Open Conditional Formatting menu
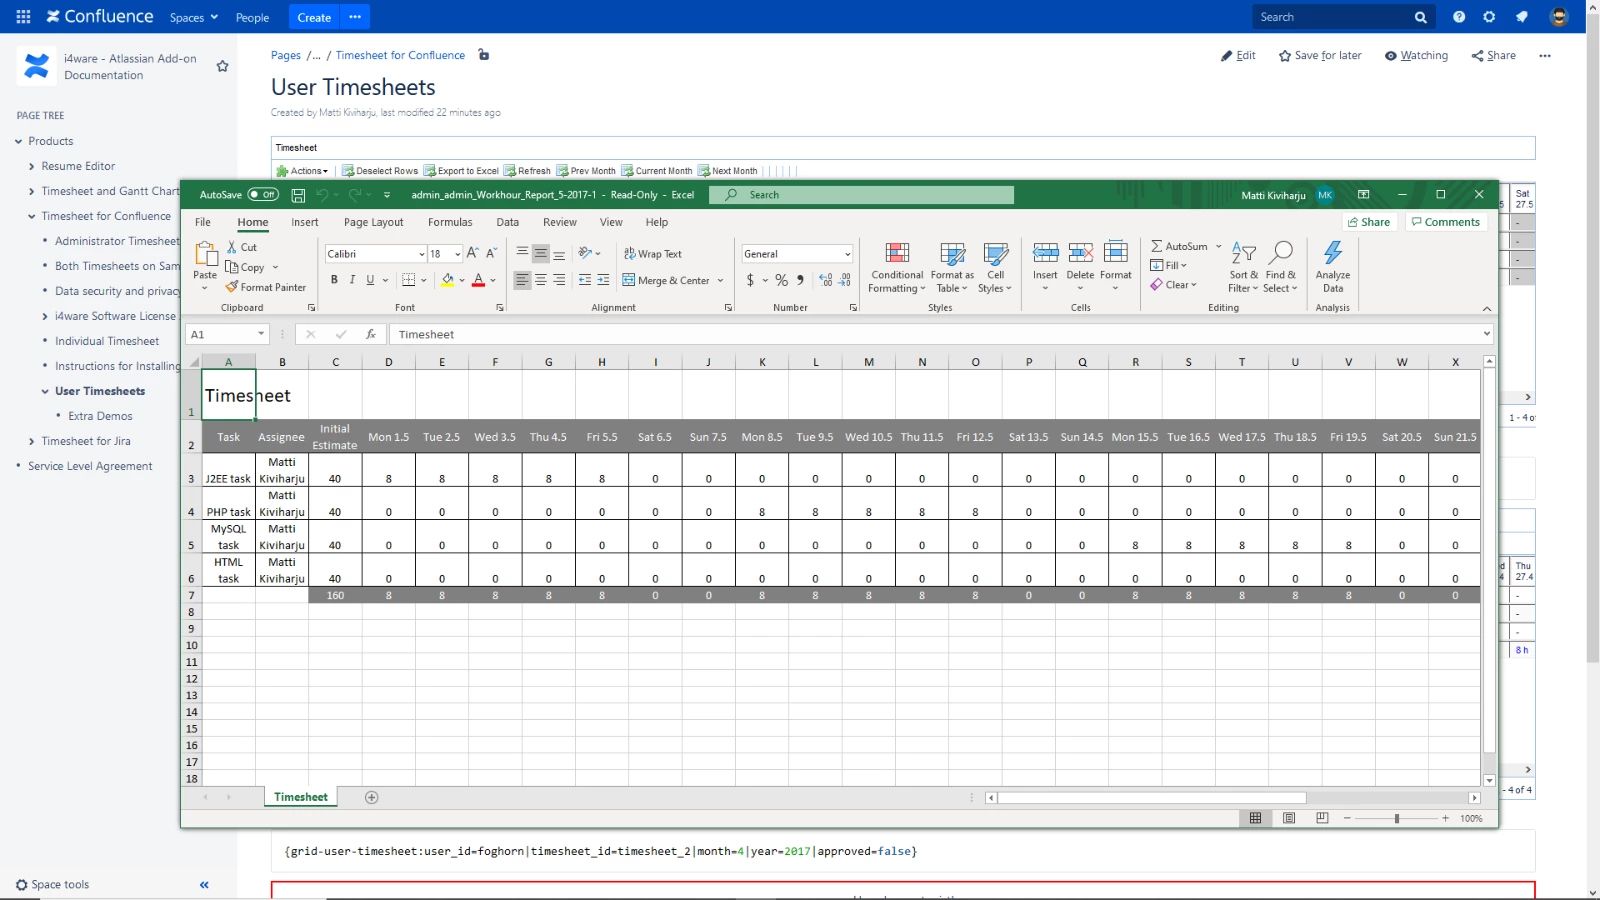1600x900 pixels. point(897,267)
